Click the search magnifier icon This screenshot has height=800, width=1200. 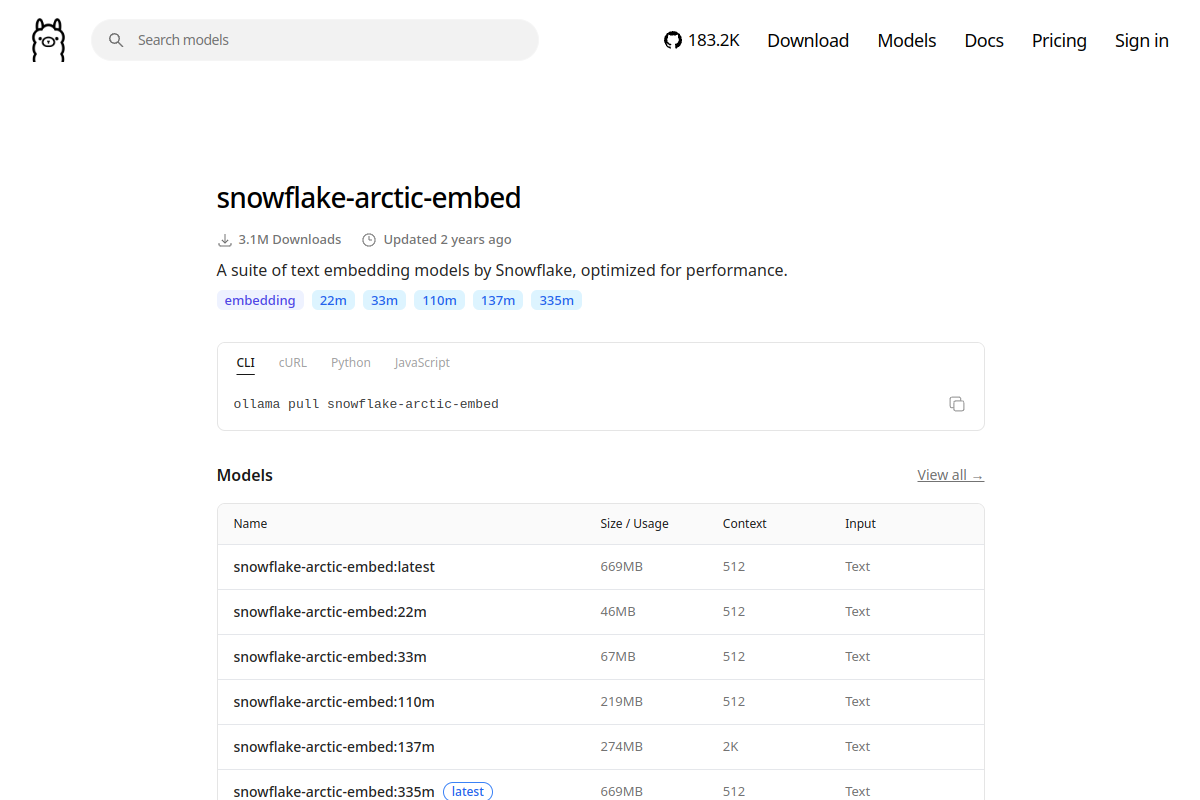116,40
